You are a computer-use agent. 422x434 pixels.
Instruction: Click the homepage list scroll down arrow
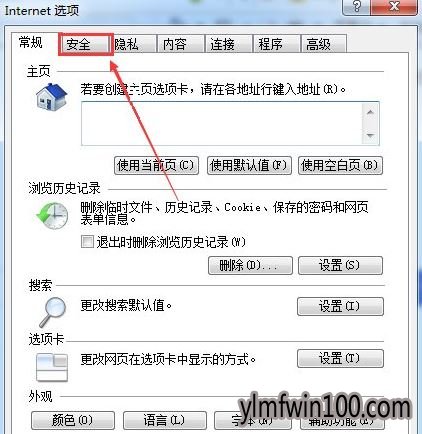tap(370, 135)
